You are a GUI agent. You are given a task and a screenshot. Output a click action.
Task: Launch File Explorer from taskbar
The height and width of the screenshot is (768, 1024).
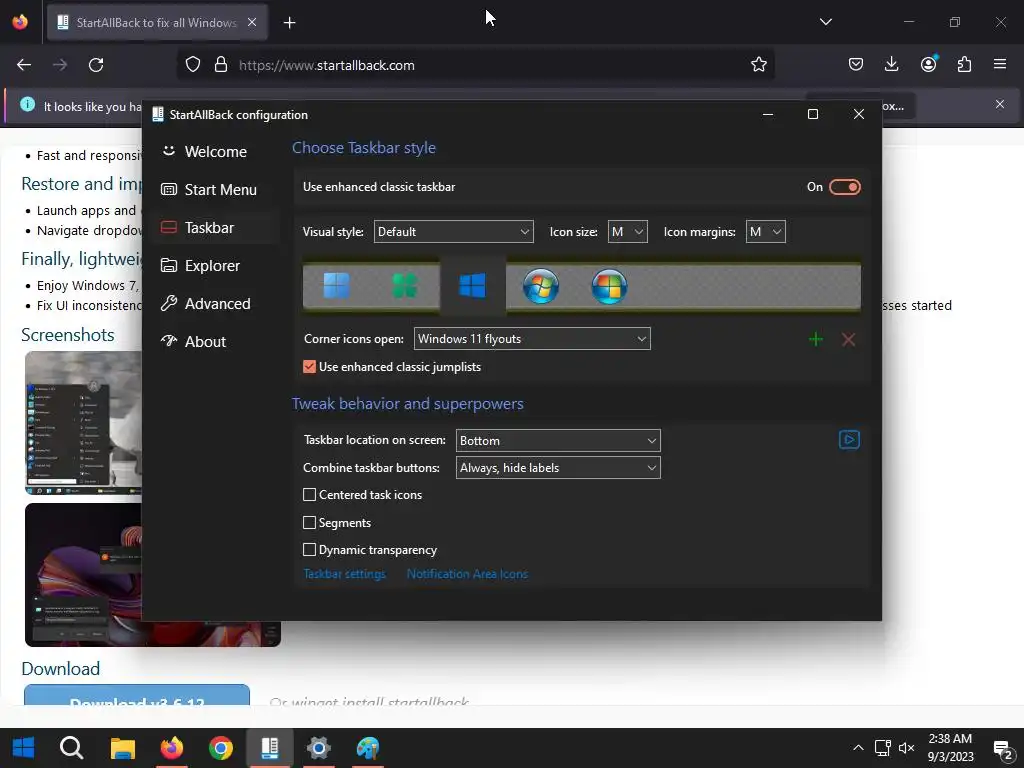[x=122, y=748]
